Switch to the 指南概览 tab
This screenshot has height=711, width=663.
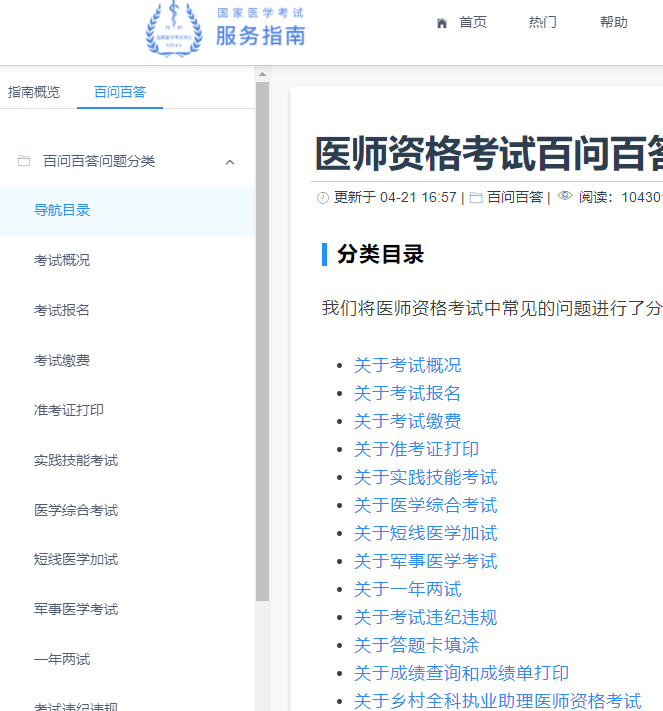tap(34, 92)
